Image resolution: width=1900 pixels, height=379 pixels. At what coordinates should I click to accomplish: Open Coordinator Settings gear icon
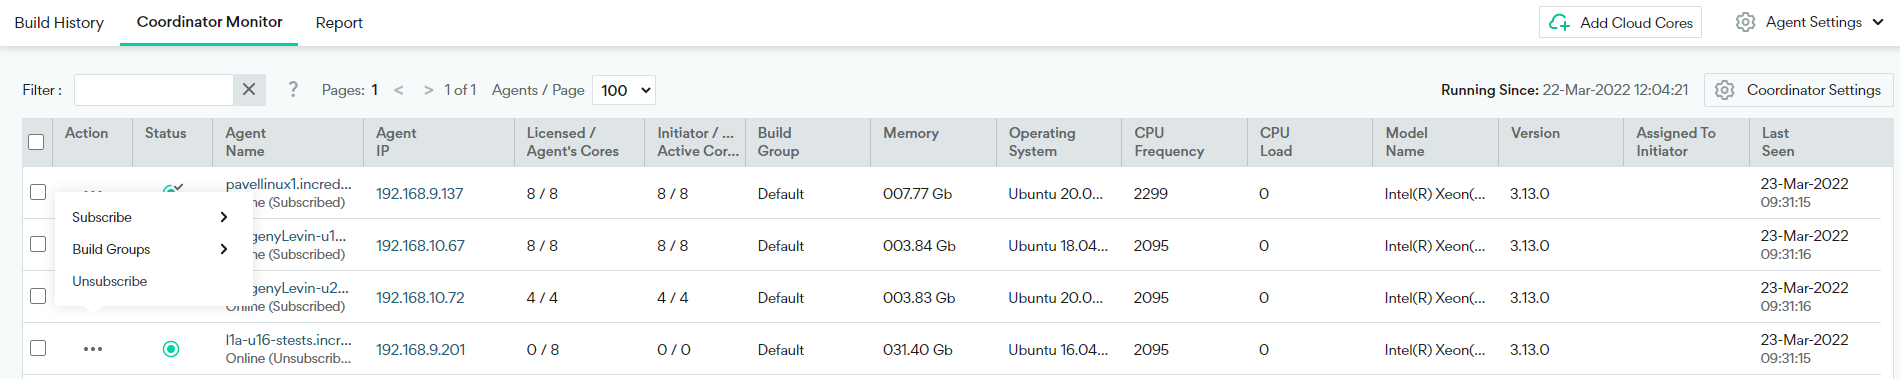pyautogui.click(x=1724, y=90)
